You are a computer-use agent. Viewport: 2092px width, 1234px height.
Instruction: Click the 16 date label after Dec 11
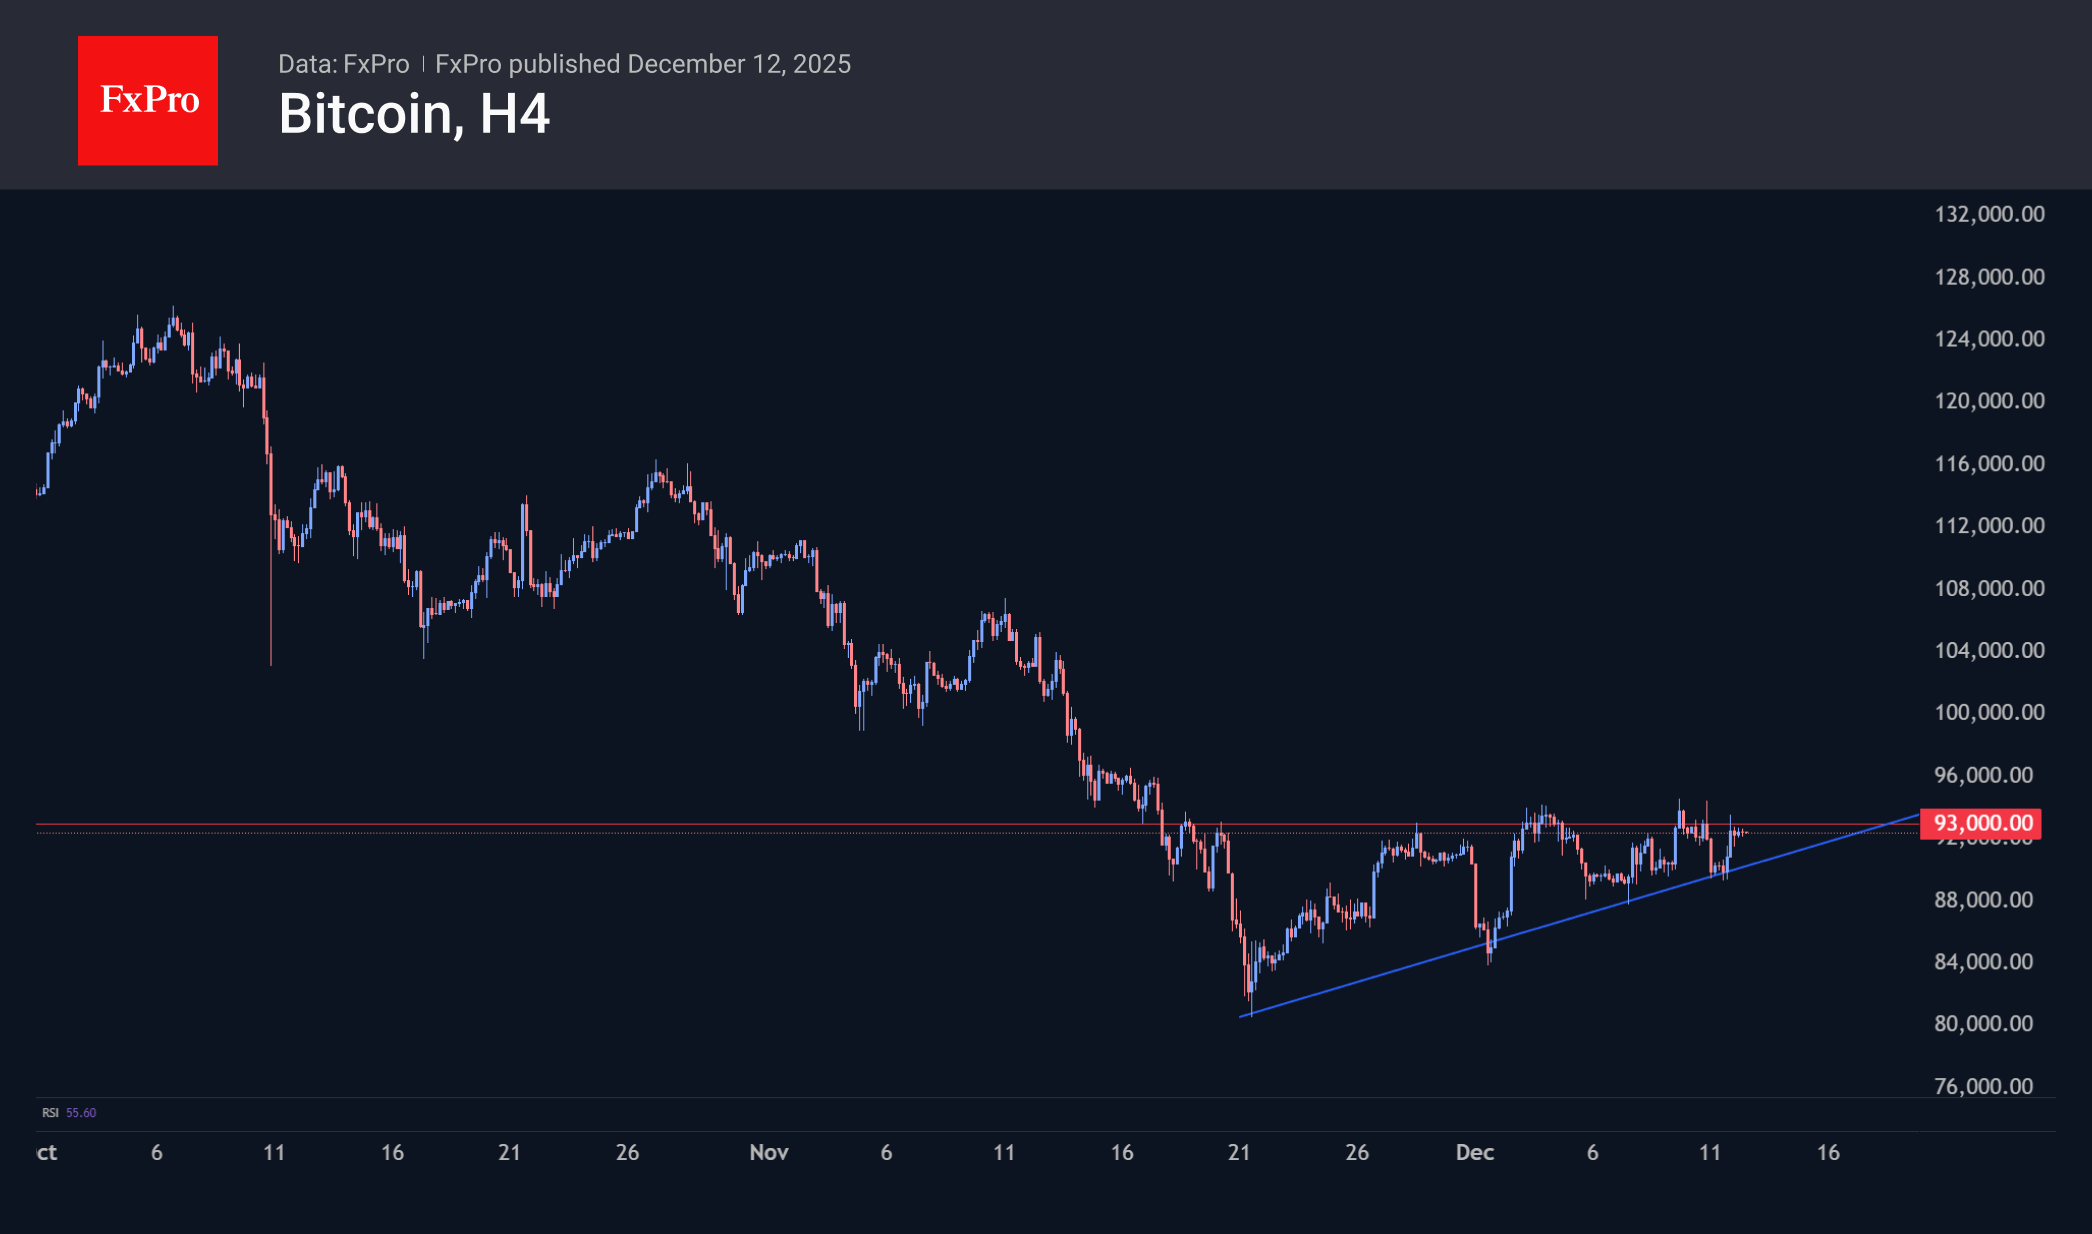[1827, 1152]
